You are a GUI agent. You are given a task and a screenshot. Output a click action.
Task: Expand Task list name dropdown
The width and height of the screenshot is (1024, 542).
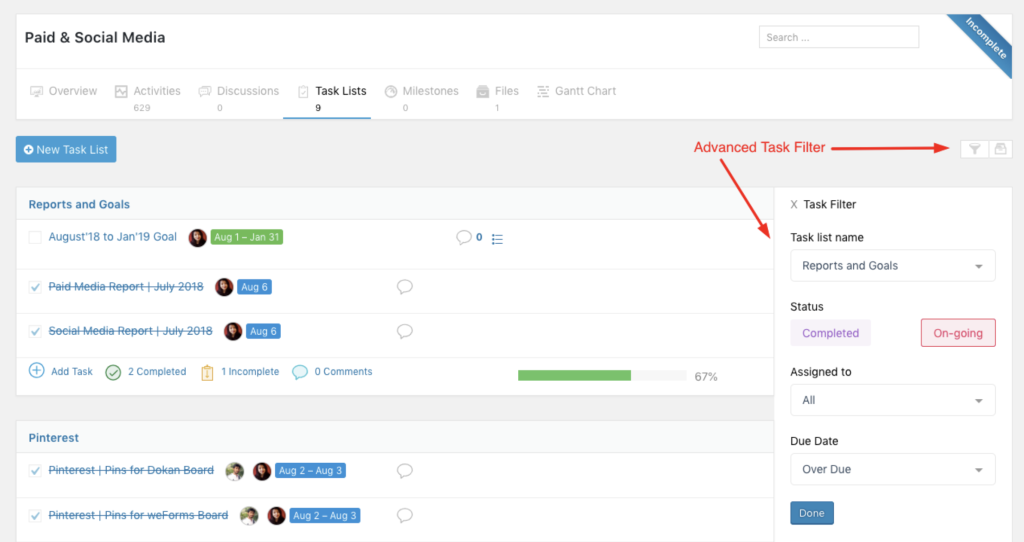point(893,266)
